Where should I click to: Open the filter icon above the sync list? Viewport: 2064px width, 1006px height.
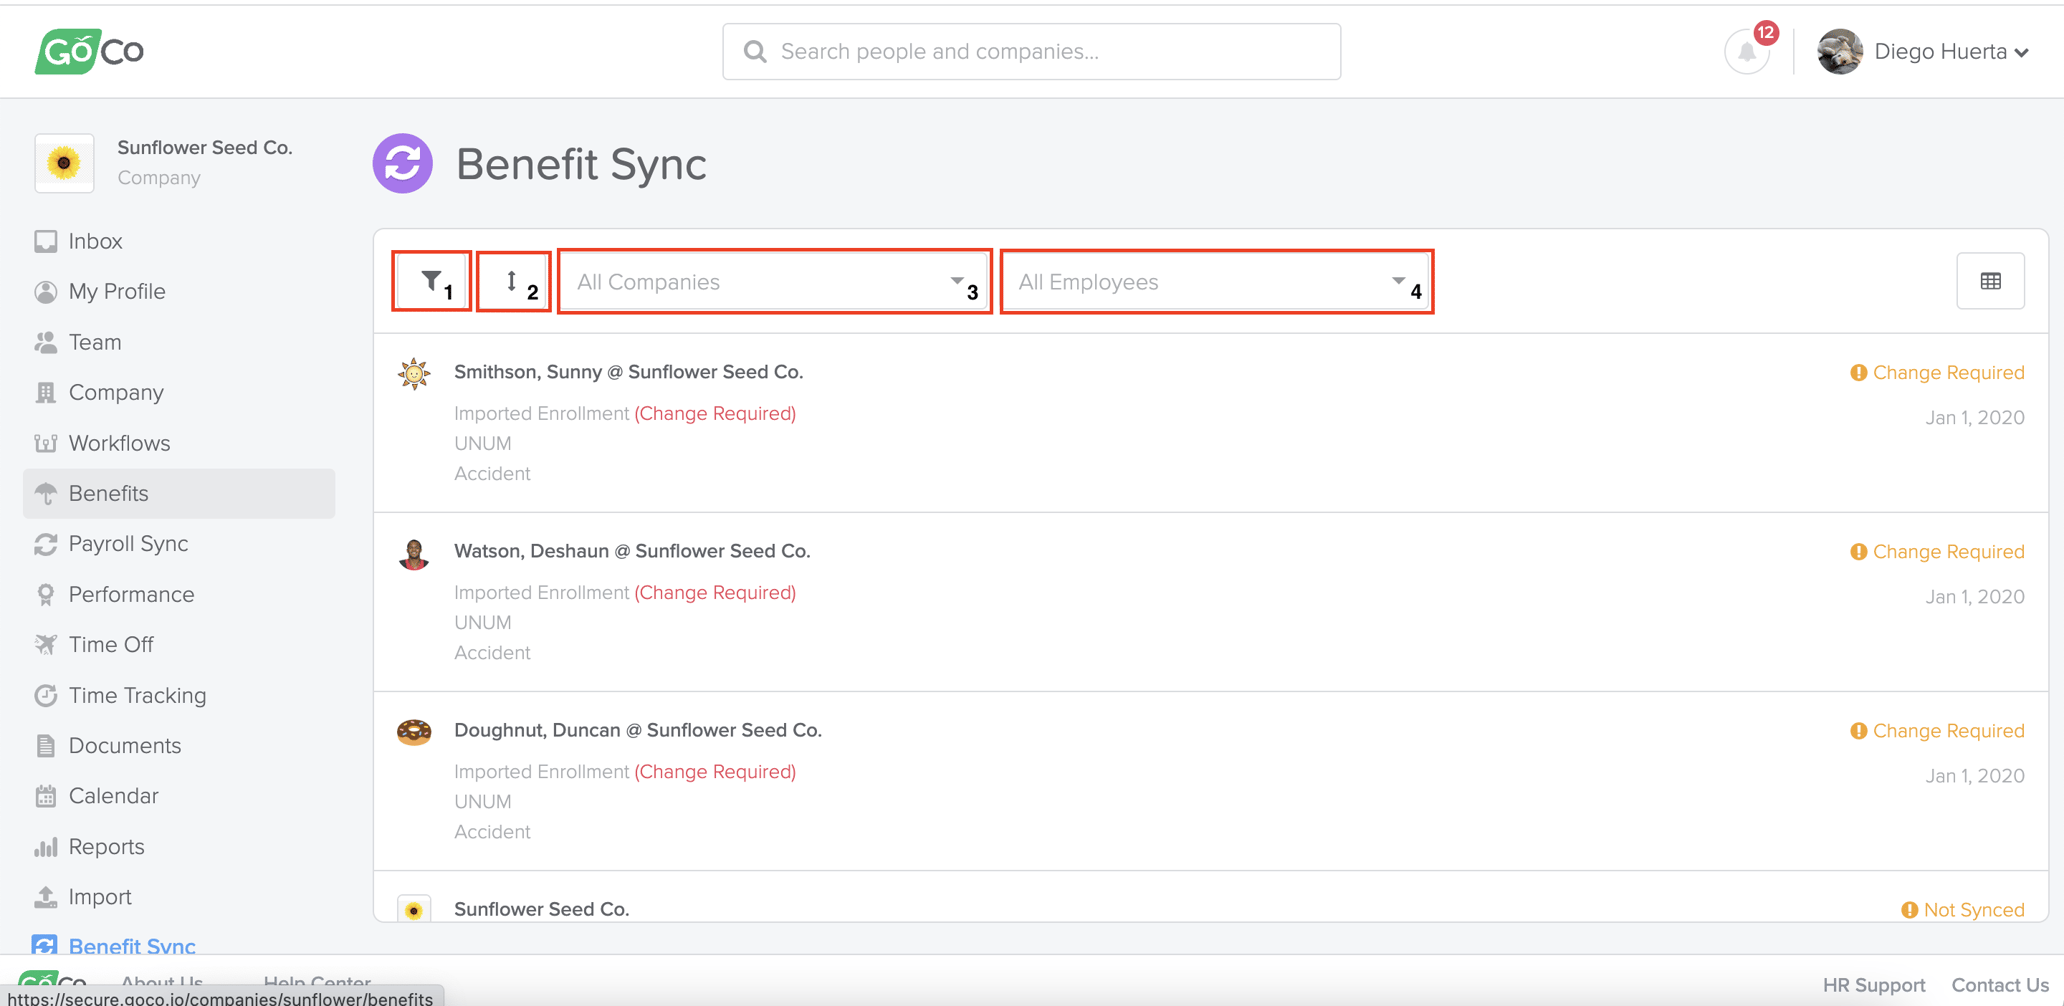[431, 280]
